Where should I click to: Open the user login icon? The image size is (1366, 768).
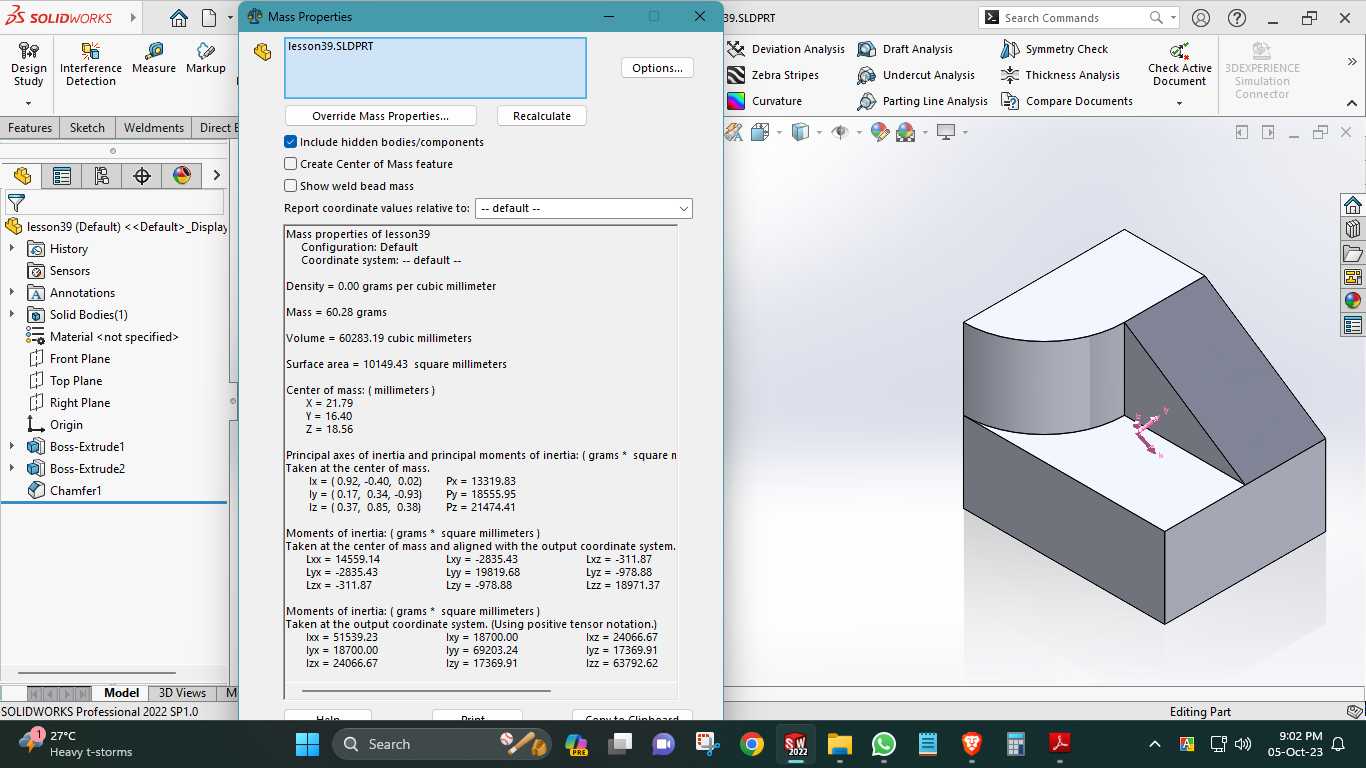pos(1201,18)
